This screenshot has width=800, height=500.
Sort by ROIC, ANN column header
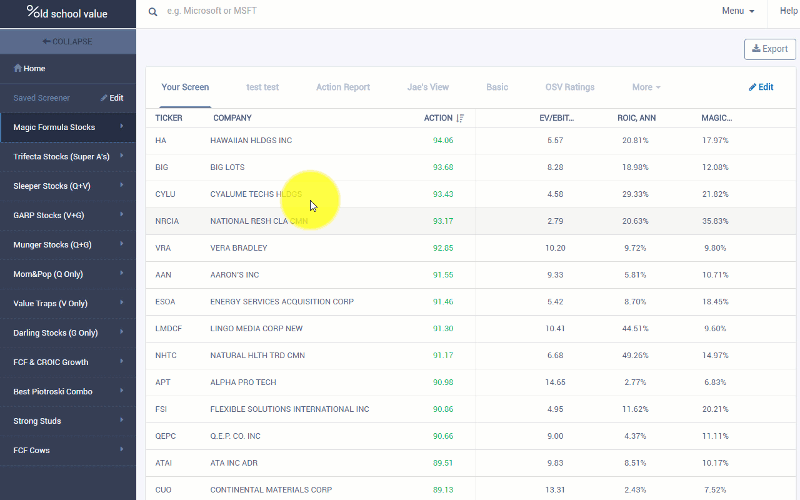tap(636, 118)
